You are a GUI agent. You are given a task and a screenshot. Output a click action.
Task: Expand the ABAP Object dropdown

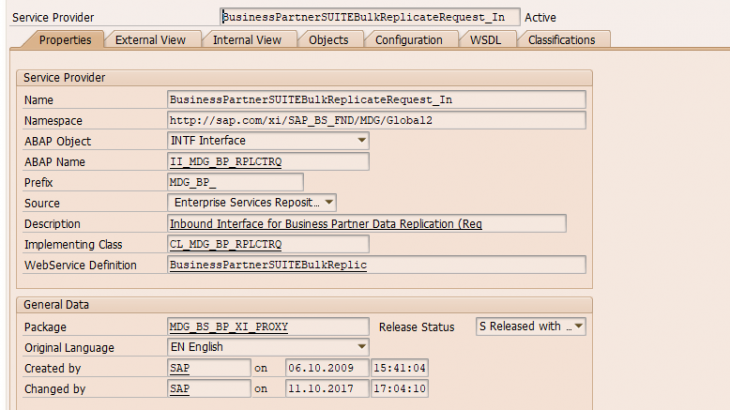361,141
